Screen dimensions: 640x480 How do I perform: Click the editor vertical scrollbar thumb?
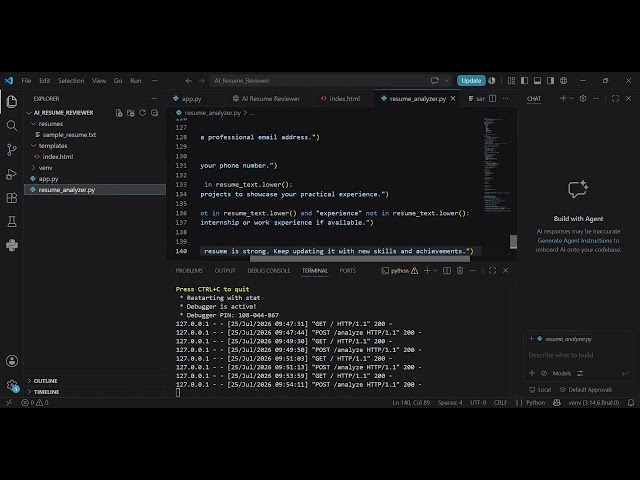(x=513, y=242)
